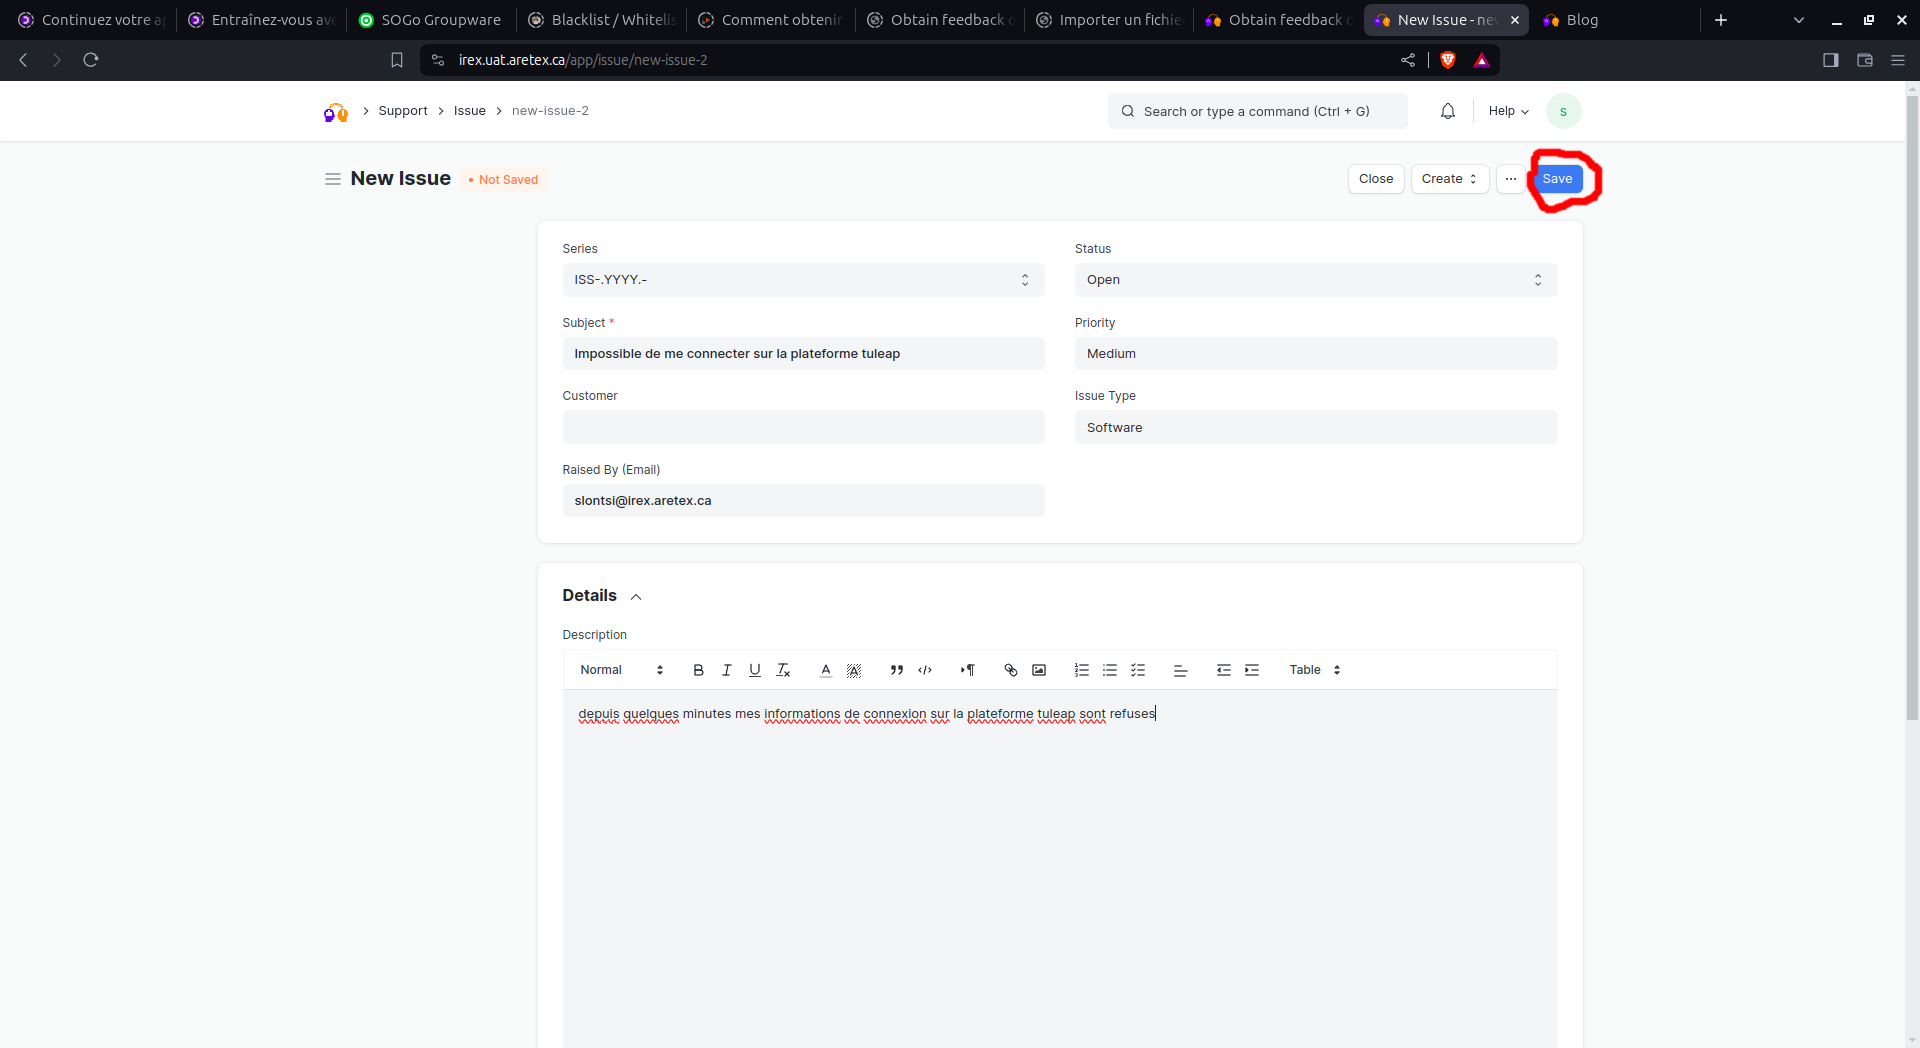This screenshot has width=1920, height=1048.
Task: Switch to the Importer un fichier tab
Action: point(1110,20)
